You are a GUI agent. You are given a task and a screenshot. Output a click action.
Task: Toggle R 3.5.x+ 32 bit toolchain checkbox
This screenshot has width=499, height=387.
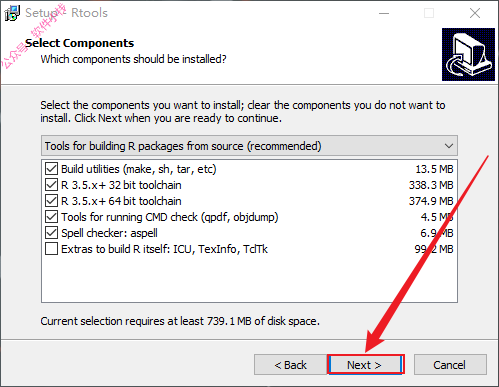51,185
